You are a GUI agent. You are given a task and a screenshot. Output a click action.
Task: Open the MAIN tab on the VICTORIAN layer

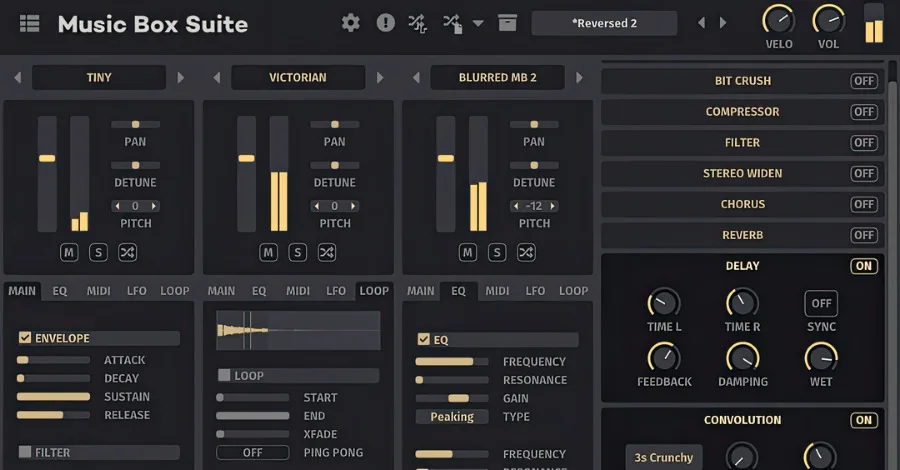pyautogui.click(x=221, y=291)
